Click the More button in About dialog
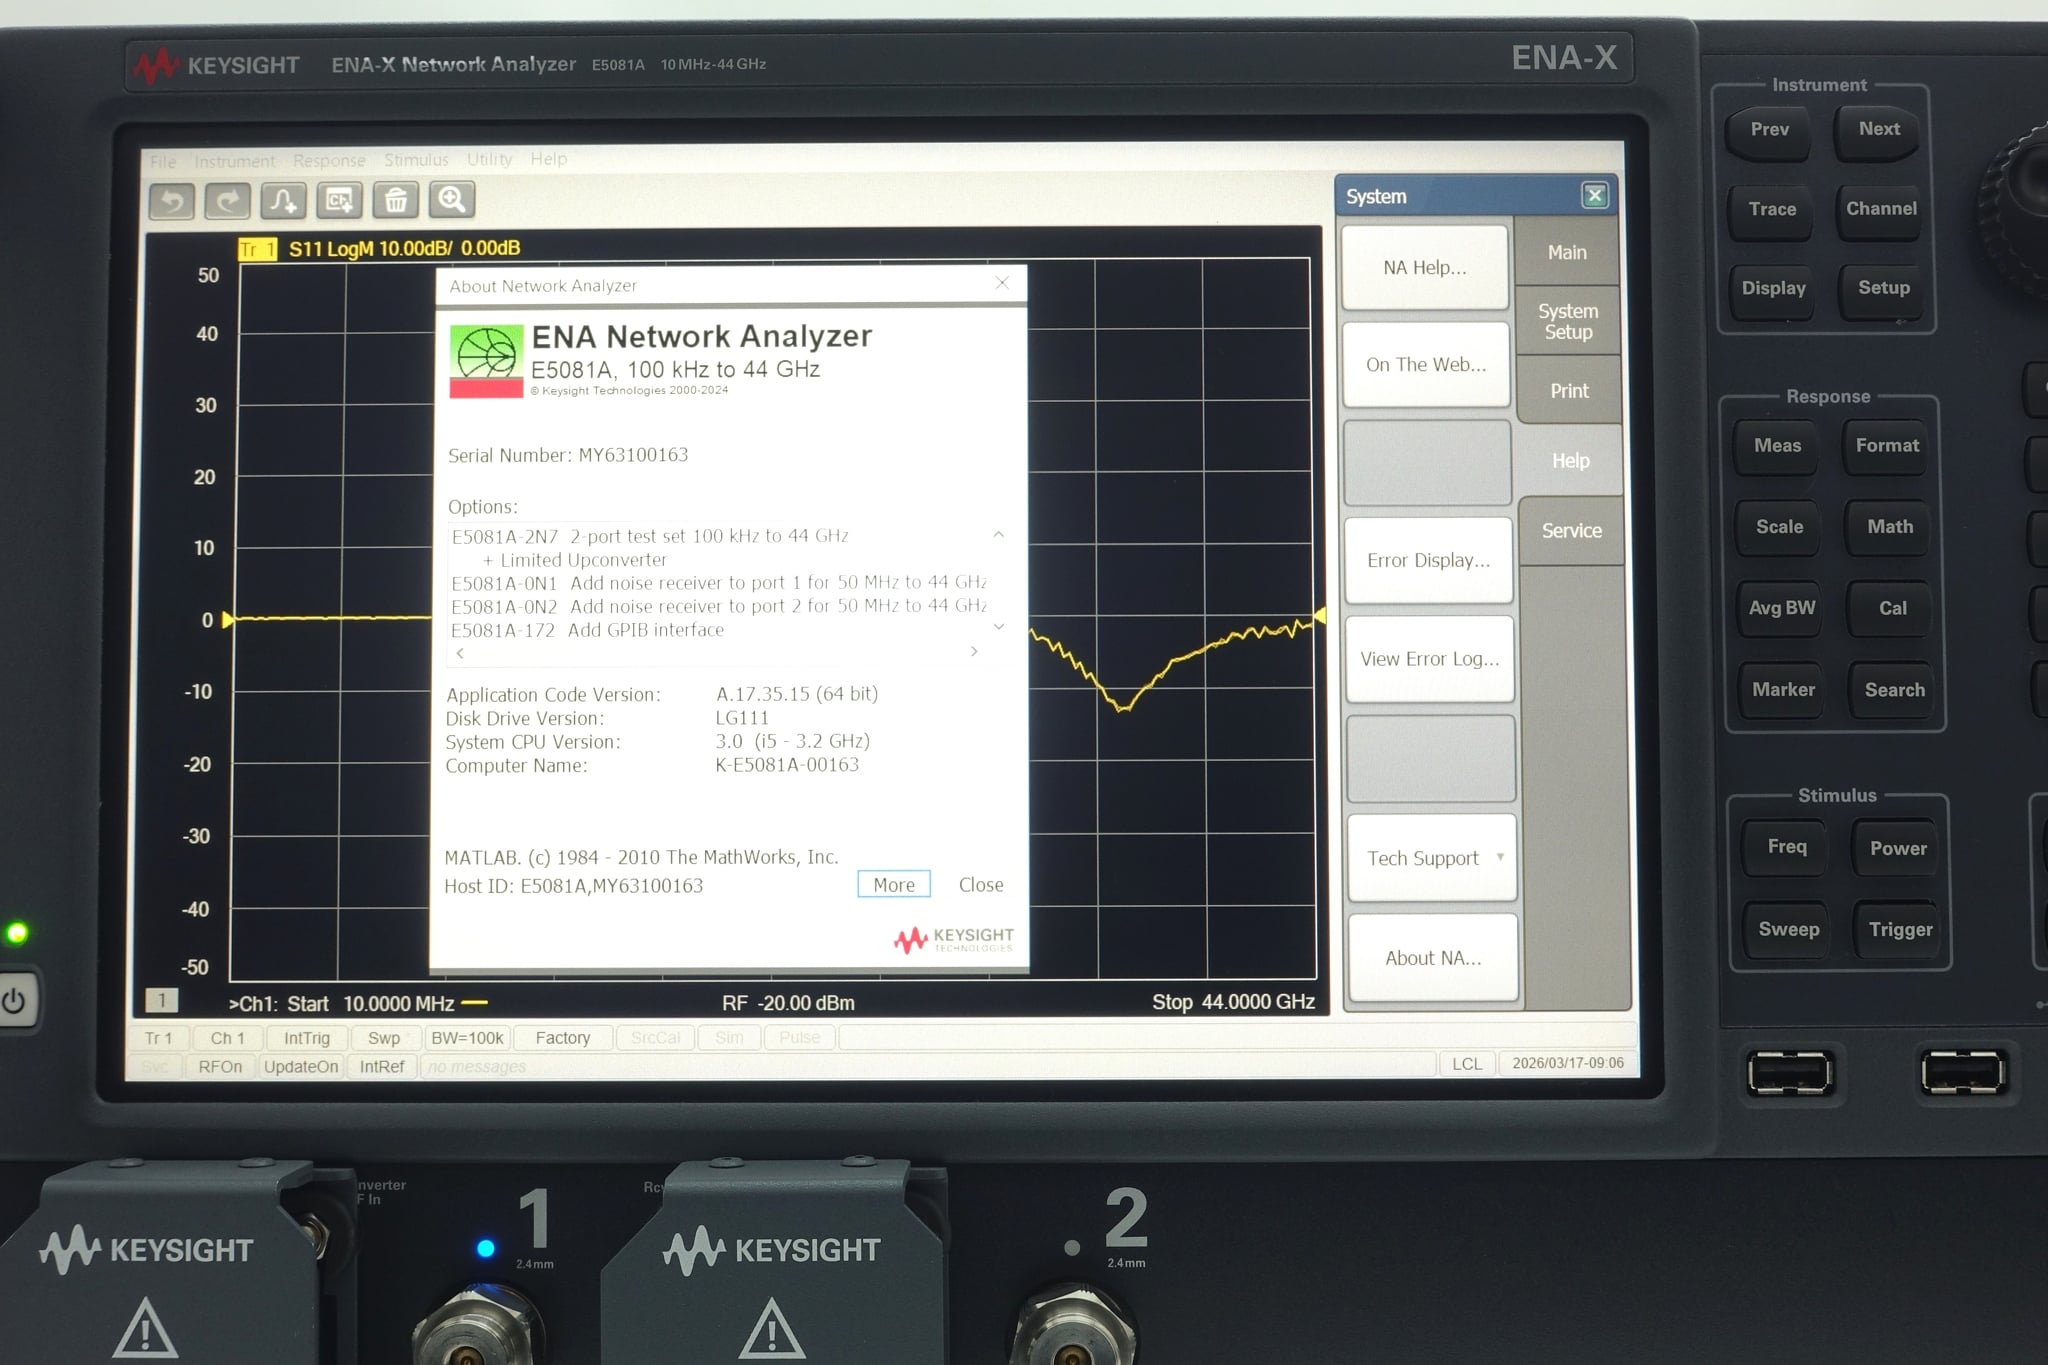 [894, 884]
